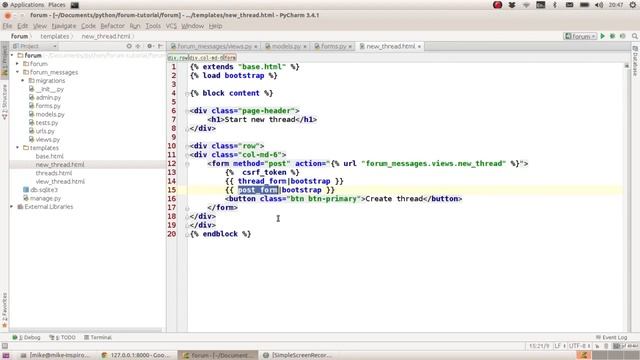Click the LF line separator selector in the status bar
Image resolution: width=640 pixels, height=360 pixels.
tap(559, 346)
